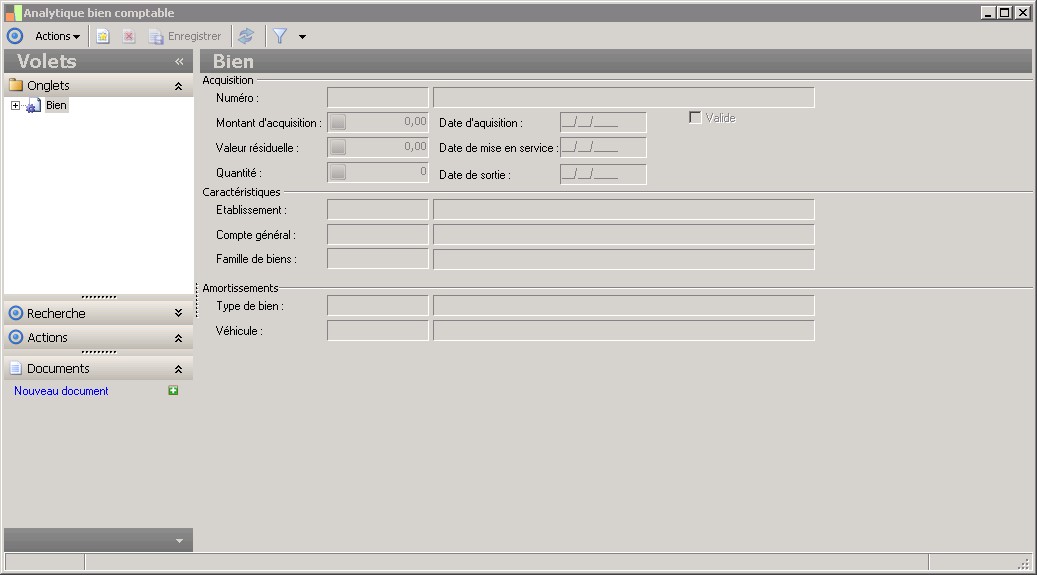Click the Recherche section icon
Viewport: 1037px width, 575px height.
(x=16, y=313)
